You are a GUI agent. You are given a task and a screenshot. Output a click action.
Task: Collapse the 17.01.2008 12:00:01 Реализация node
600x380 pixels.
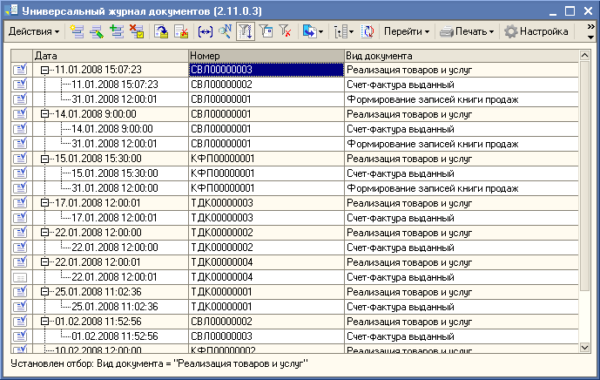pyautogui.click(x=45, y=203)
